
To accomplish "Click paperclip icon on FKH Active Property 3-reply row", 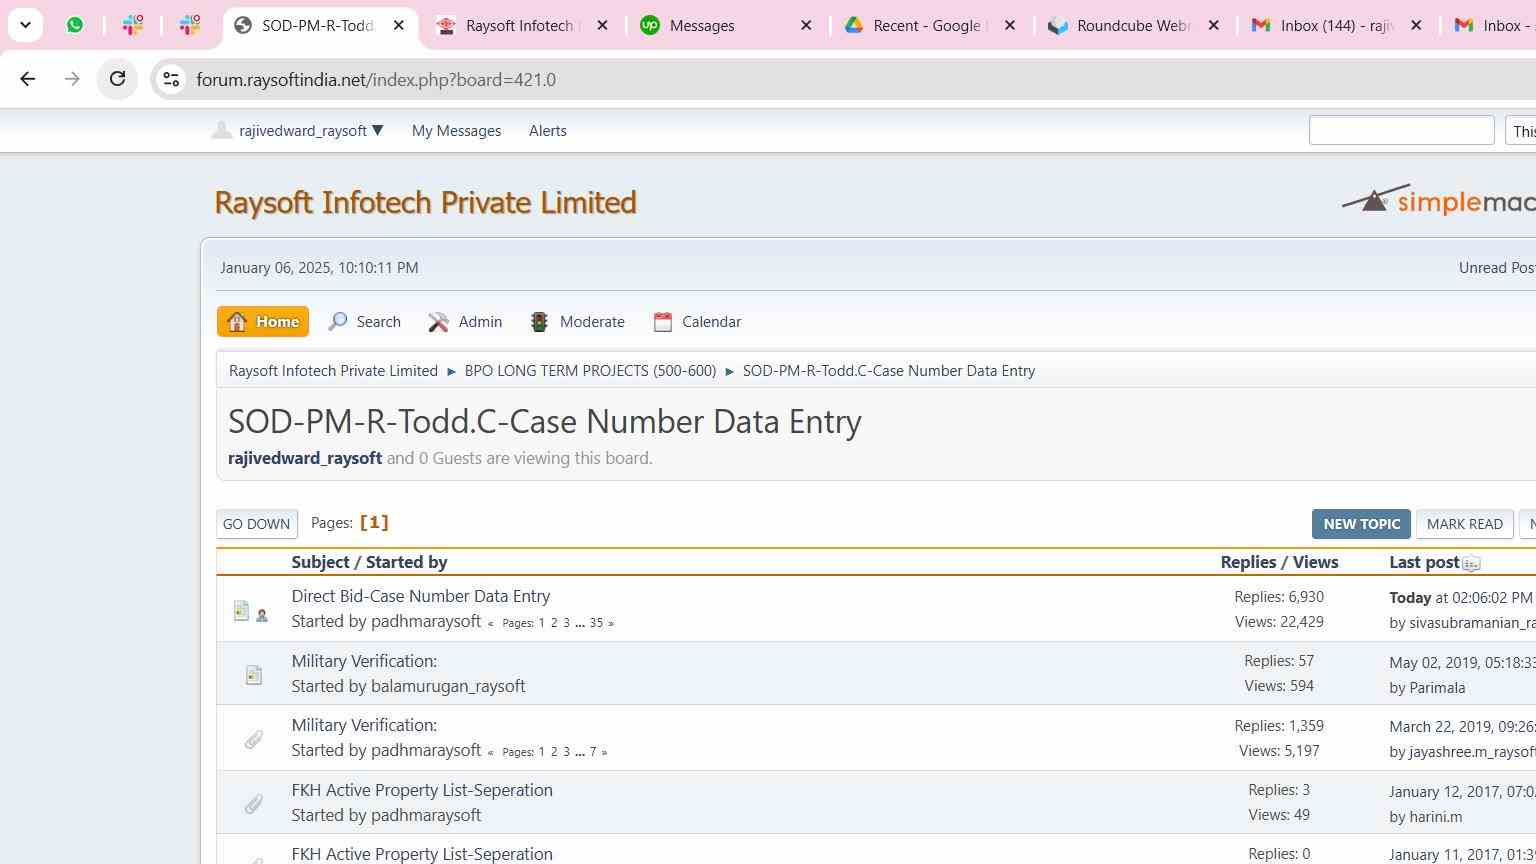I will [x=253, y=804].
